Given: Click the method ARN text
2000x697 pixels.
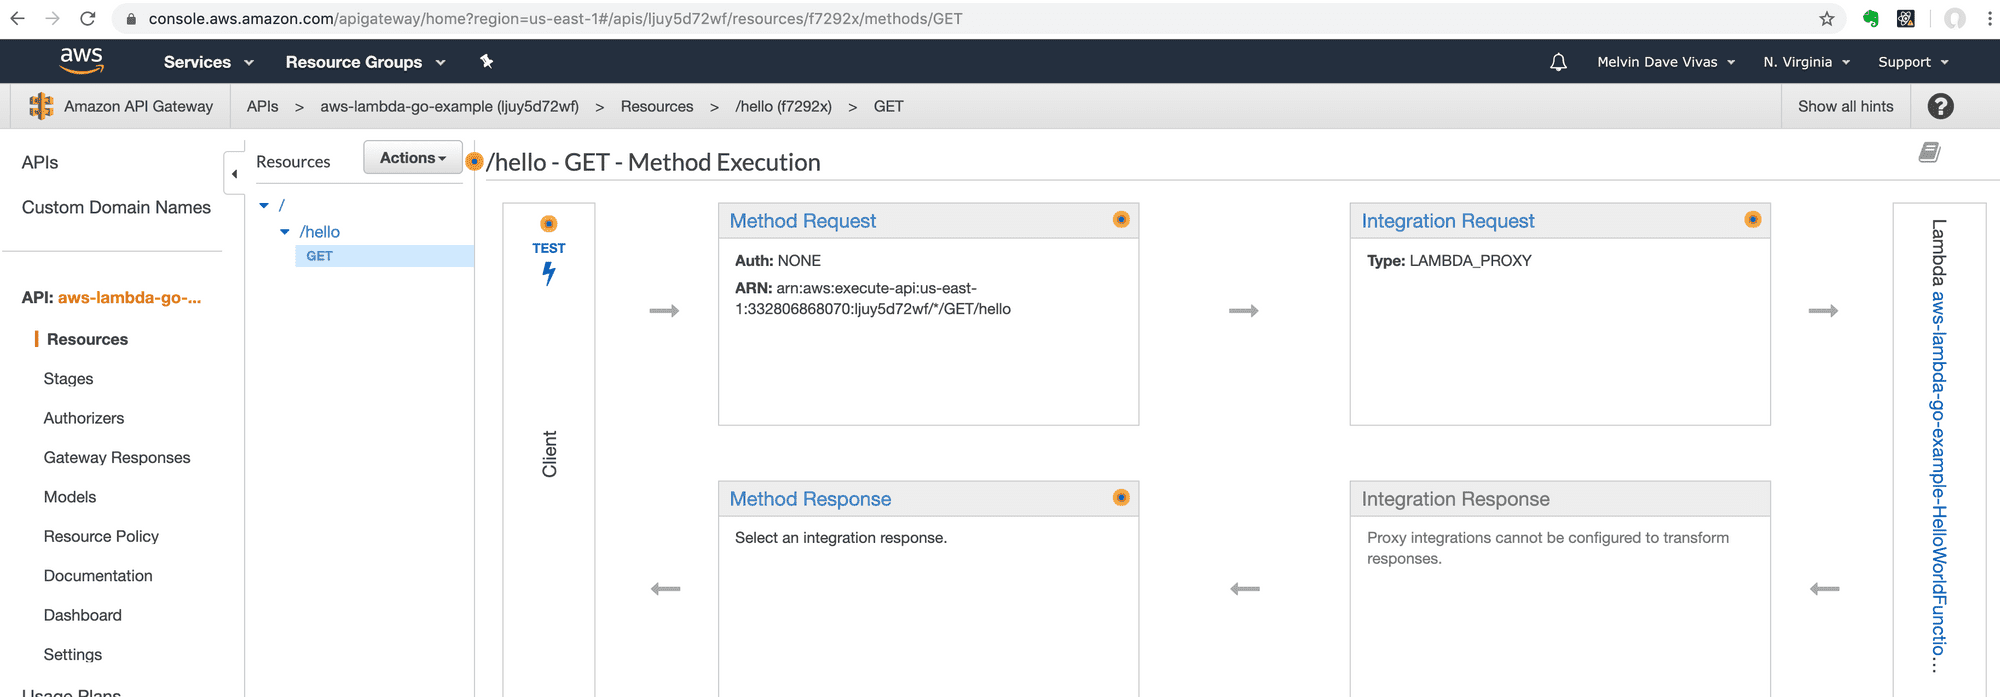Looking at the screenshot, I should pos(873,298).
